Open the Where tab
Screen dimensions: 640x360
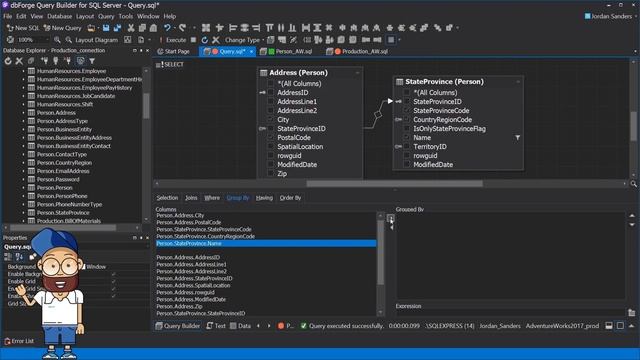point(212,198)
